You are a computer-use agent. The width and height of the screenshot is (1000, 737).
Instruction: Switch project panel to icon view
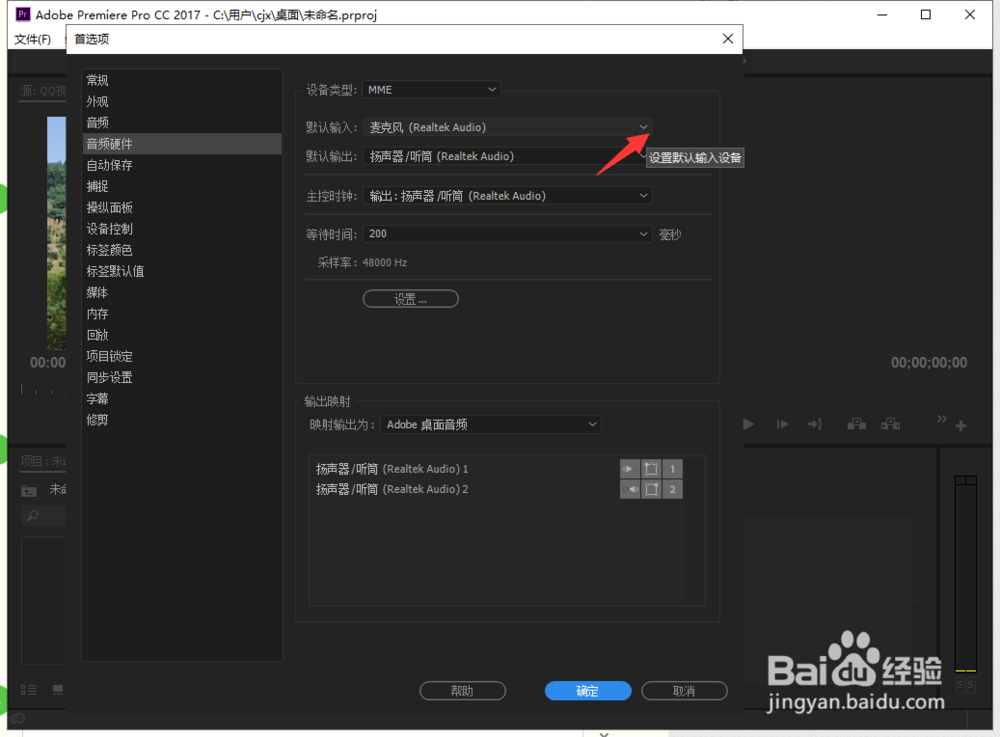58,690
